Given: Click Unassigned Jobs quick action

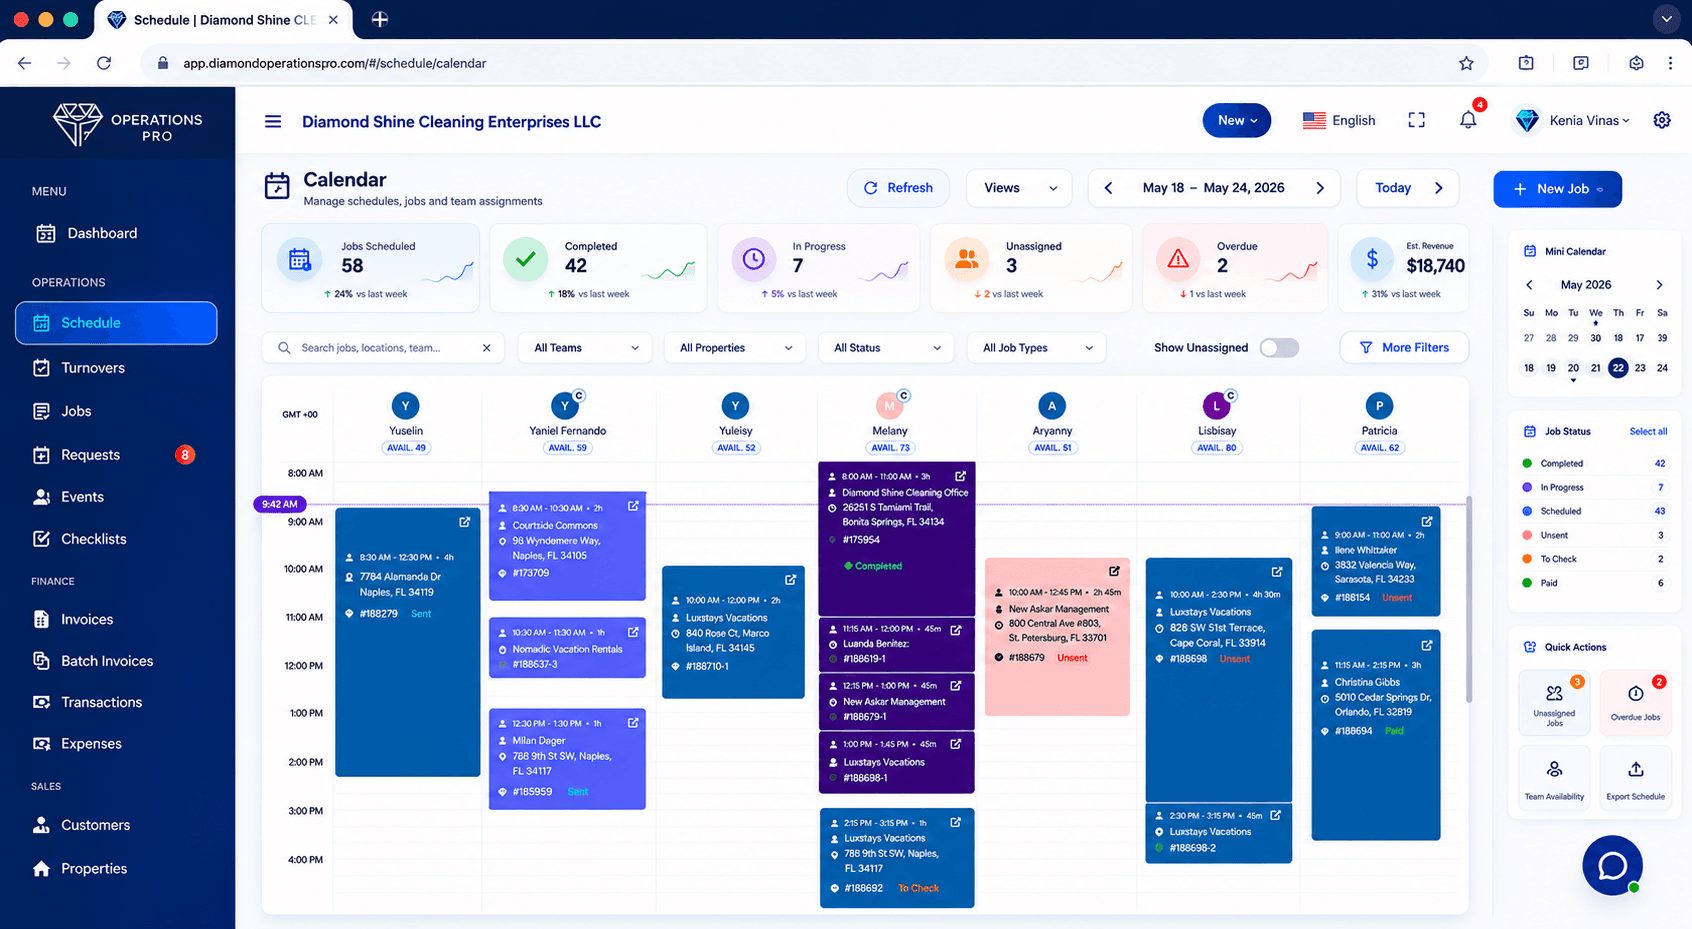Looking at the screenshot, I should (1554, 703).
